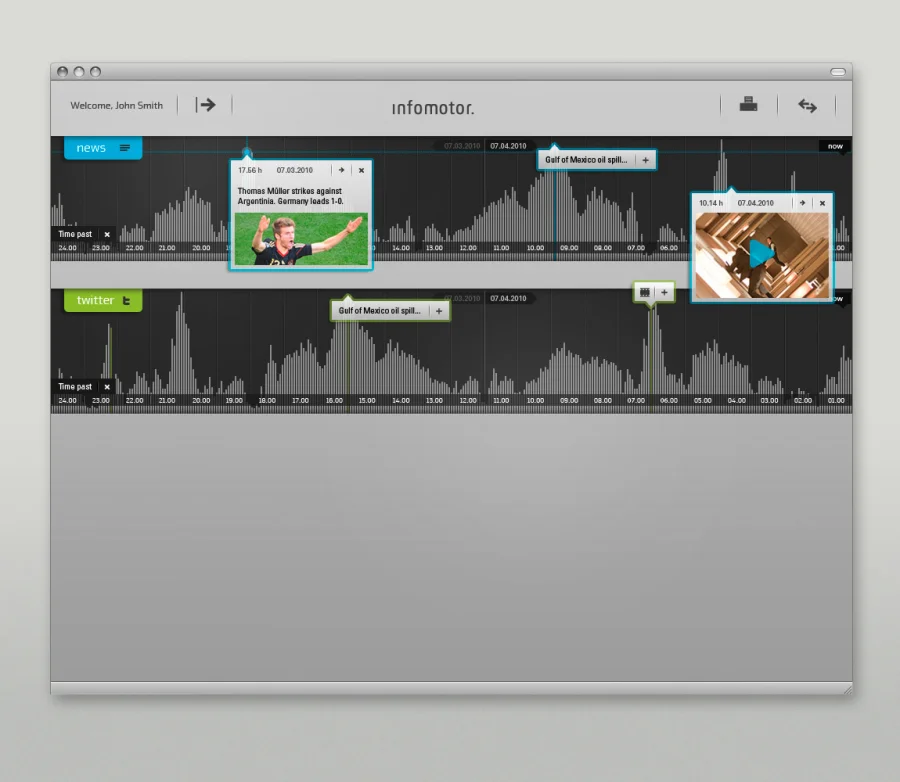900x782 pixels.
Task: Expand the twitter Gulf of Mexico tag
Action: [x=438, y=311]
